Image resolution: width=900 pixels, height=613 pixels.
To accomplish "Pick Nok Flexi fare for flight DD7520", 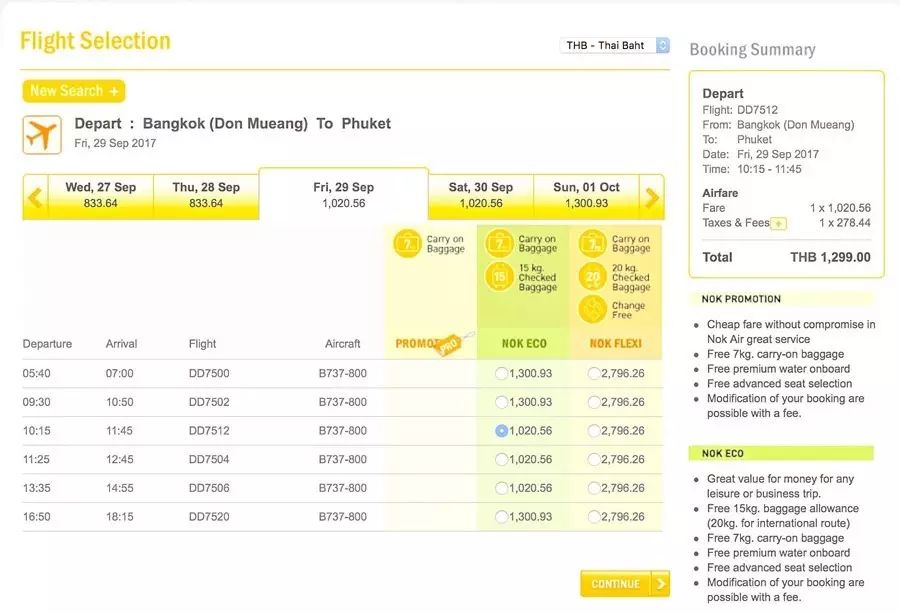I will 594,517.
